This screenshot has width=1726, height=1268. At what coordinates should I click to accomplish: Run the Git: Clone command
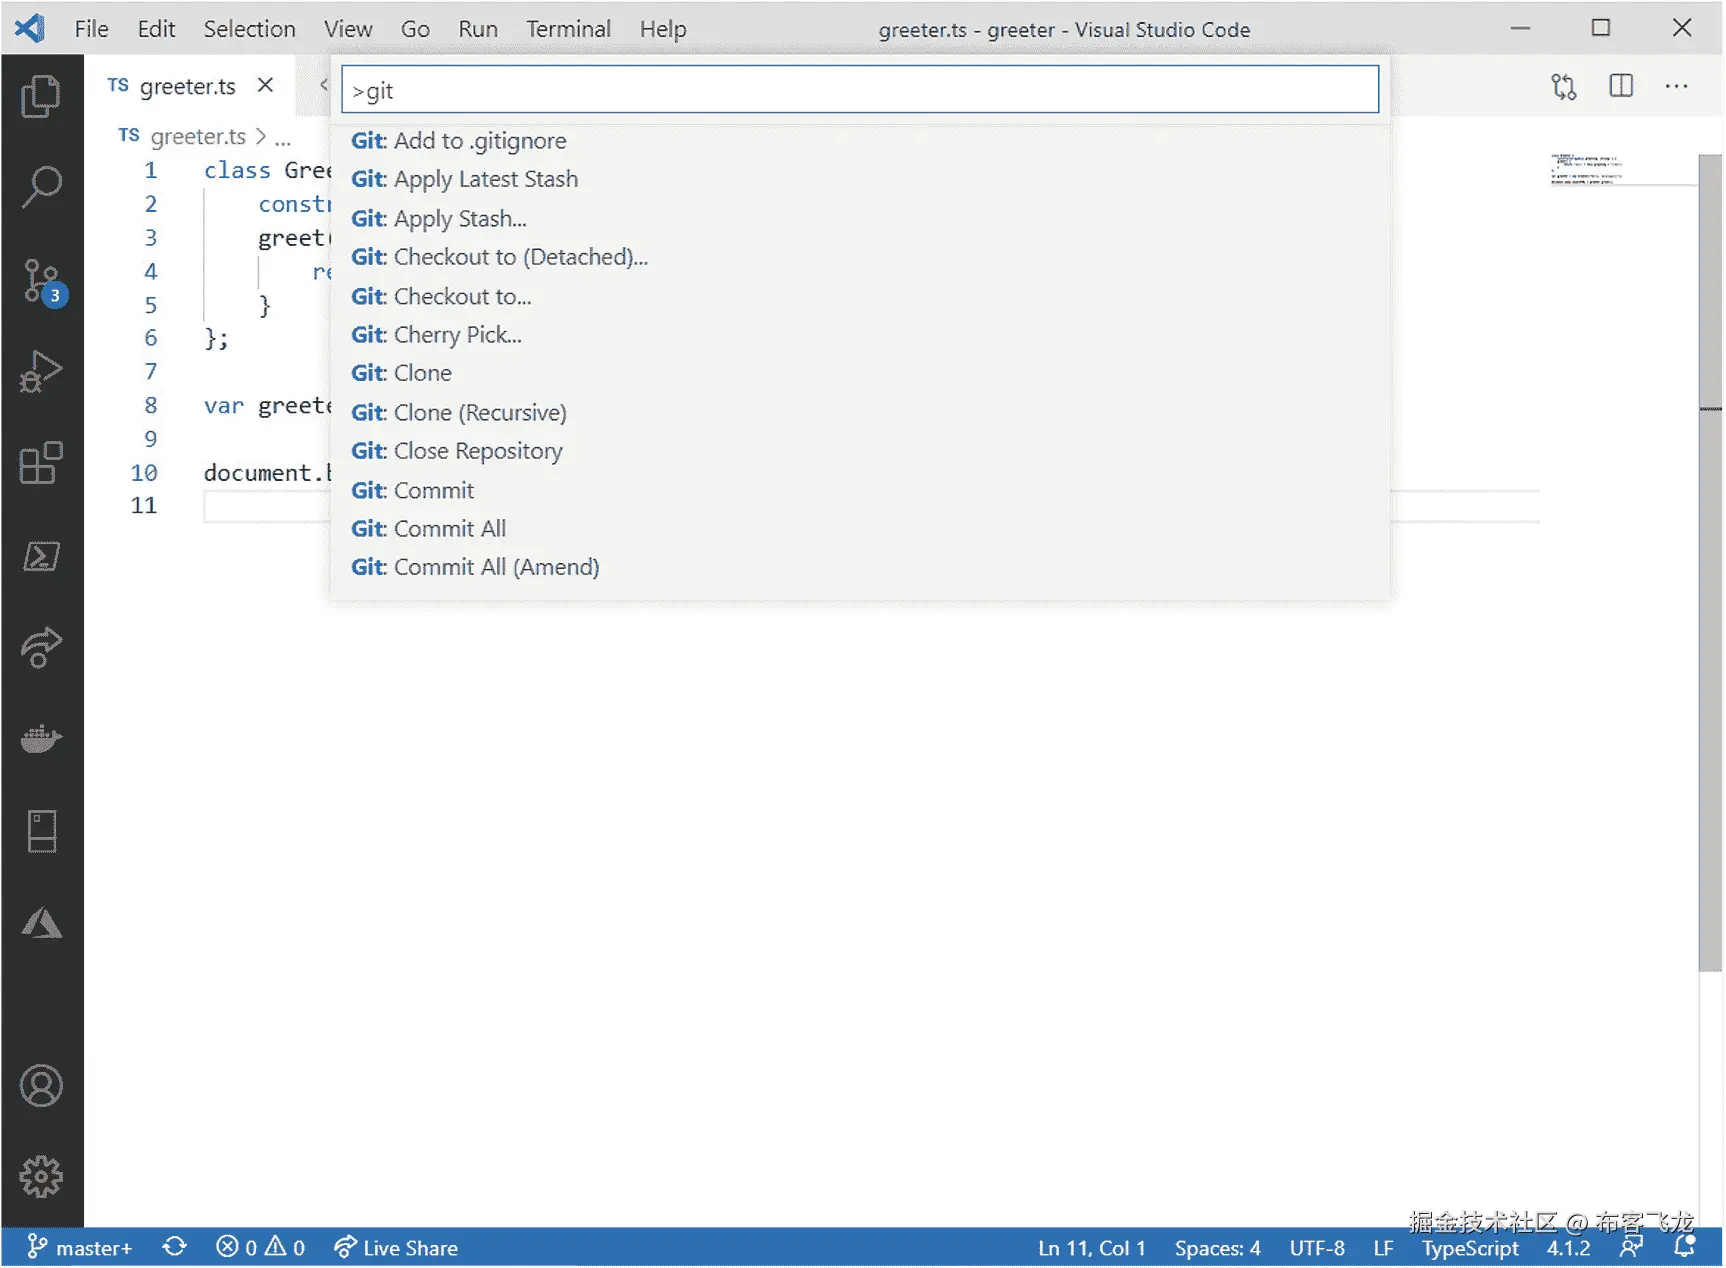coord(860,373)
